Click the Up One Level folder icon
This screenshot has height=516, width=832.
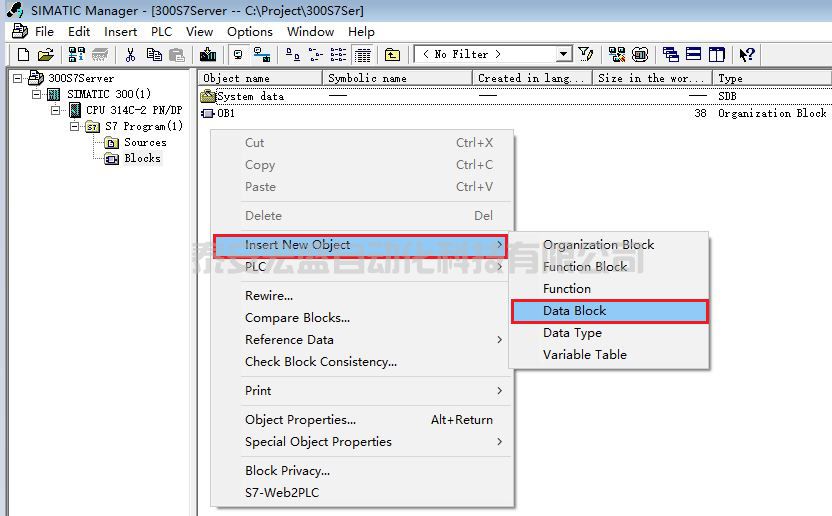pyautogui.click(x=392, y=55)
